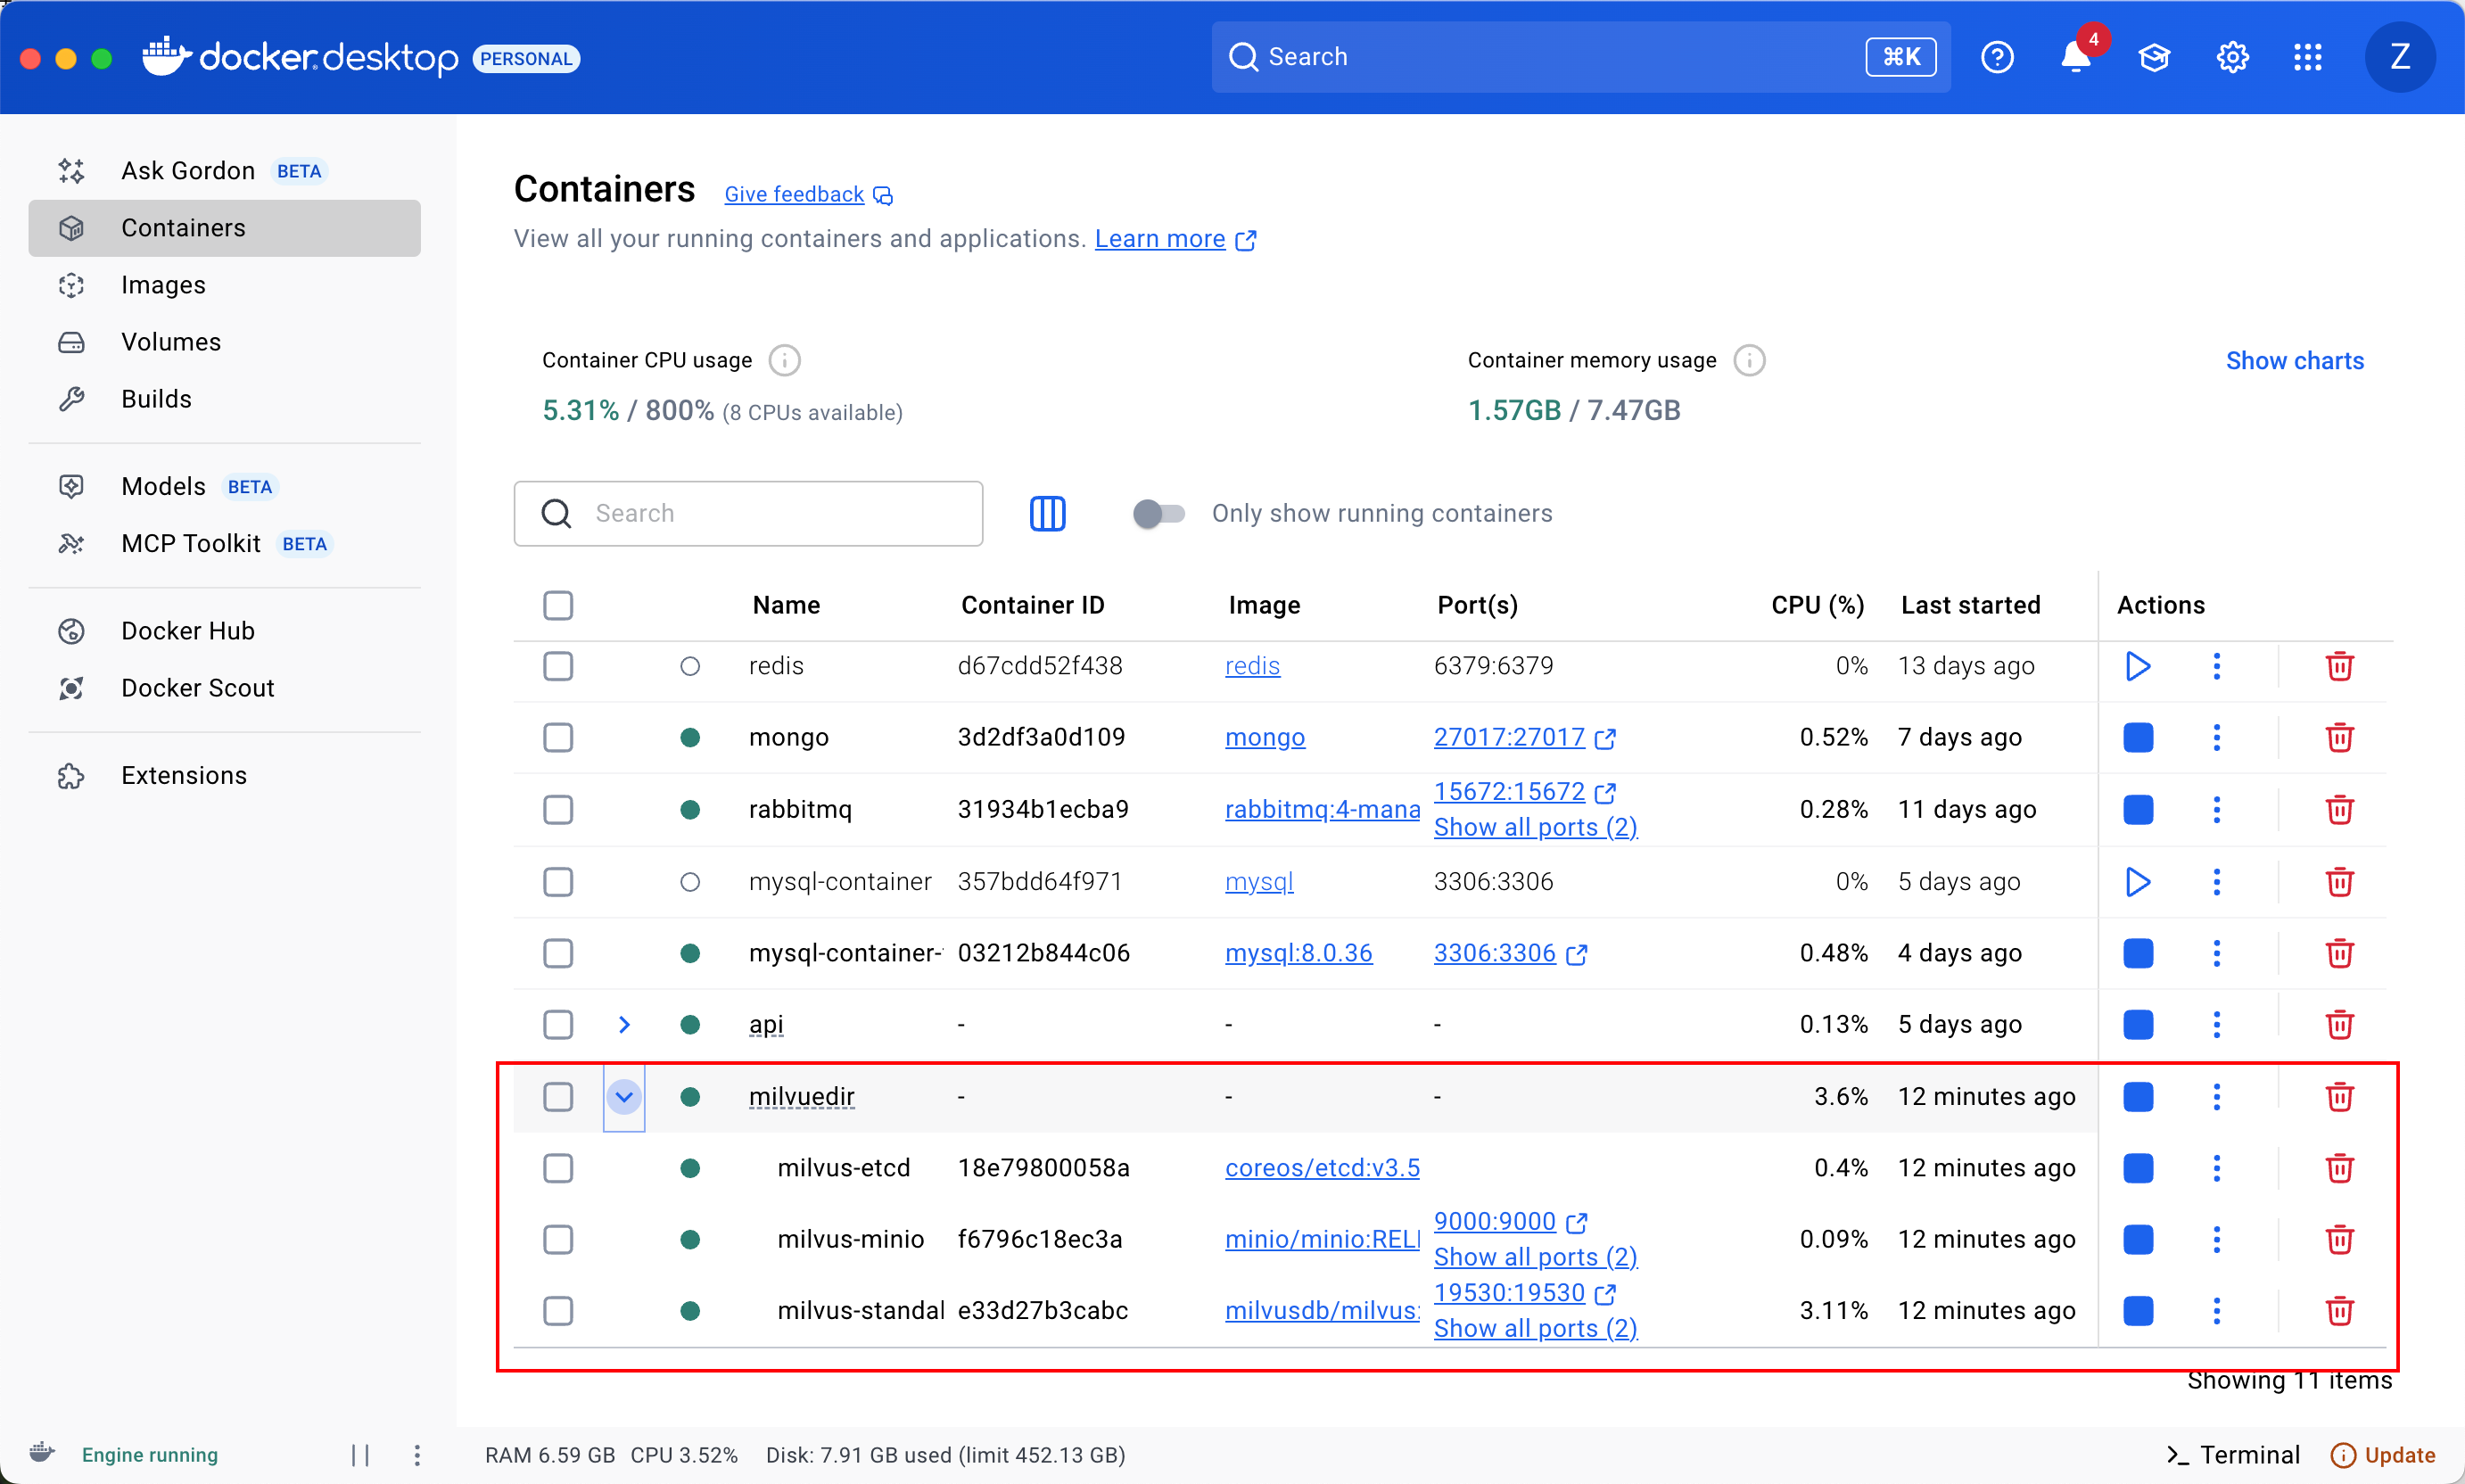The width and height of the screenshot is (2465, 1484).
Task: Focus the containers Search field
Action: coord(748,514)
